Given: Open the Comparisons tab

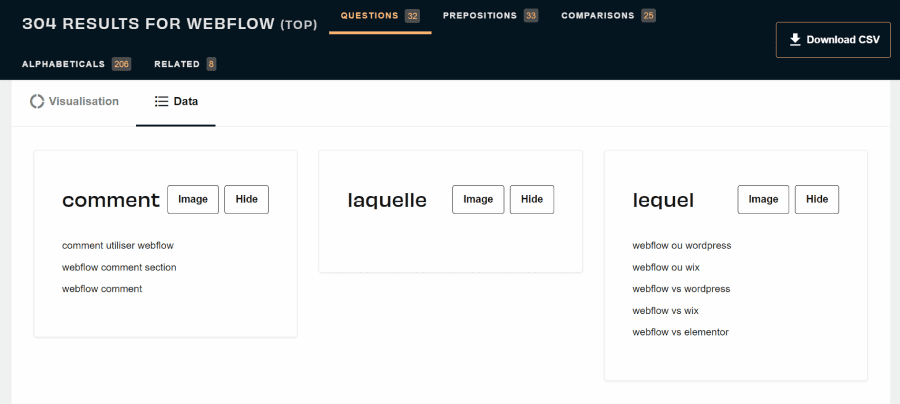Looking at the screenshot, I should 608,16.
